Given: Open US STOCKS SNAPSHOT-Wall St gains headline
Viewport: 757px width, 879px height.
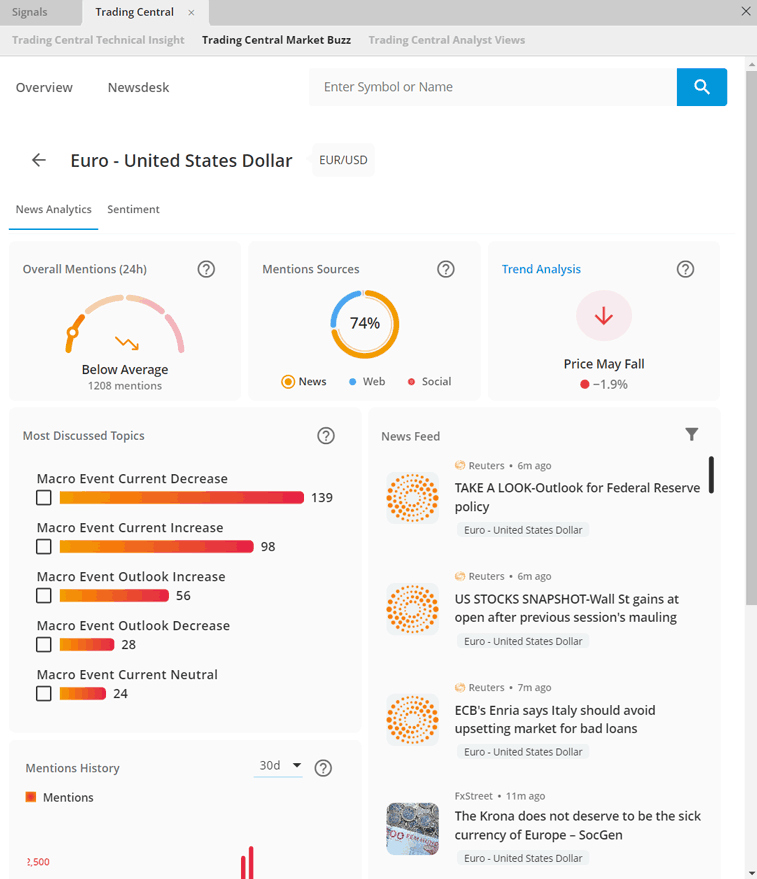Looking at the screenshot, I should pos(566,608).
